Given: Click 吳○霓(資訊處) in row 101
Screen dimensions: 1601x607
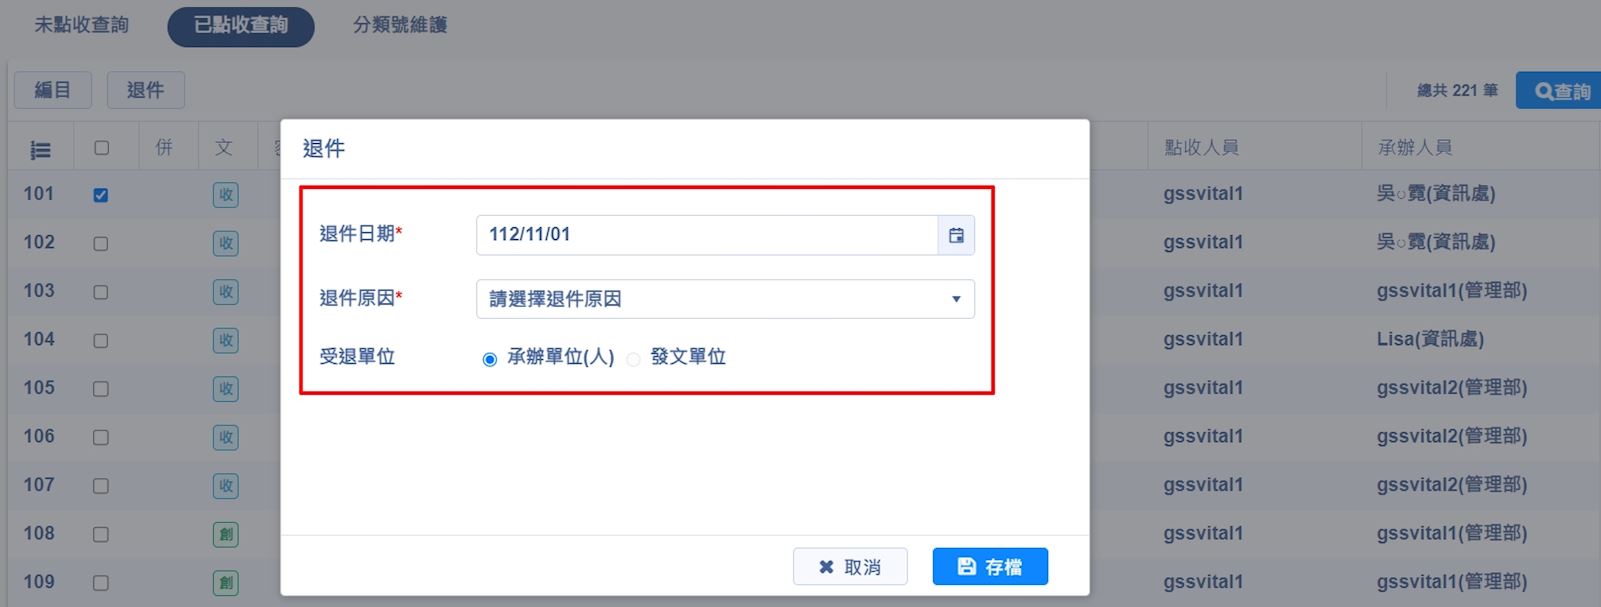Looking at the screenshot, I should point(1436,194).
